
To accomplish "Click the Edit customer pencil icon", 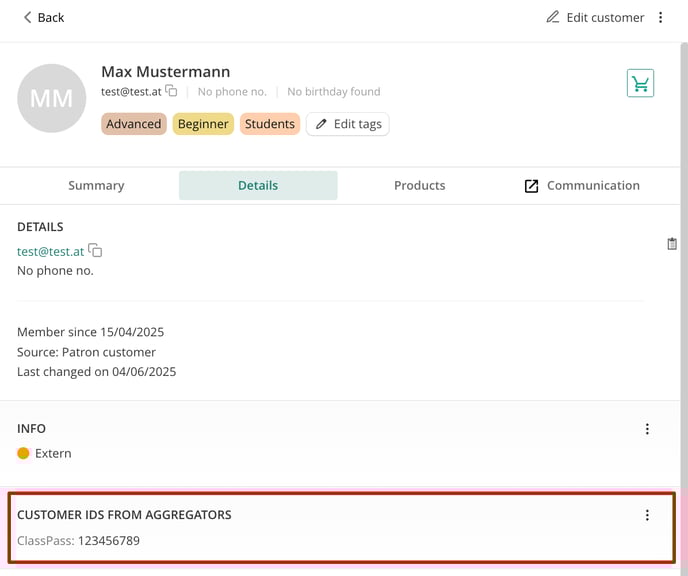I will tap(552, 17).
